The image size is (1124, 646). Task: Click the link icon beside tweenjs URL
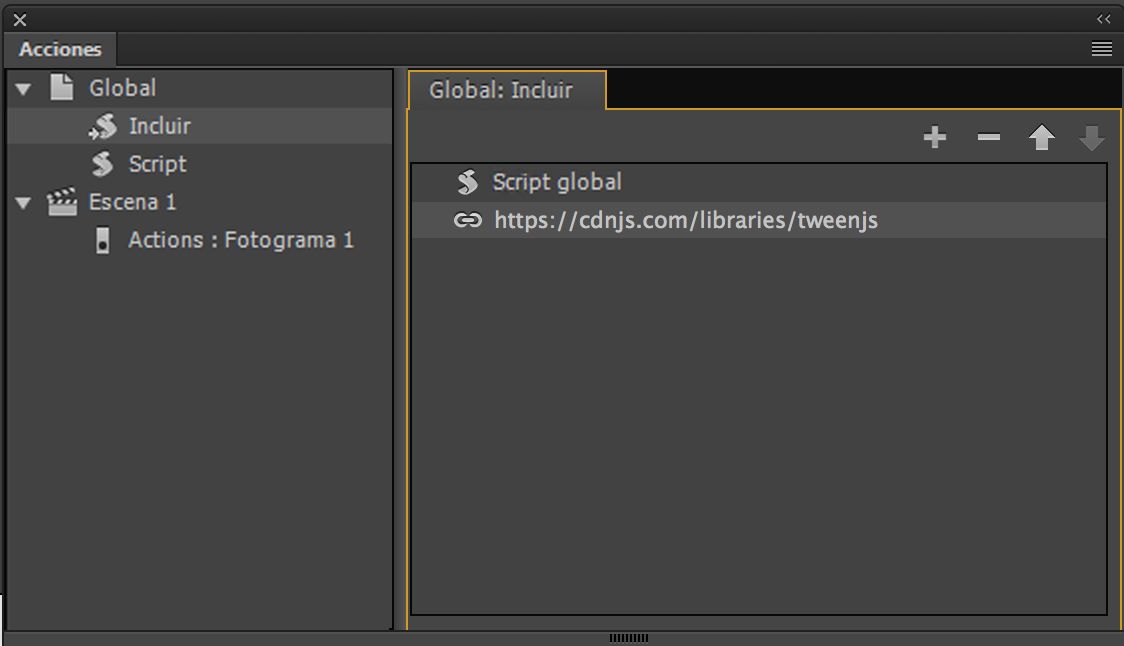click(467, 220)
